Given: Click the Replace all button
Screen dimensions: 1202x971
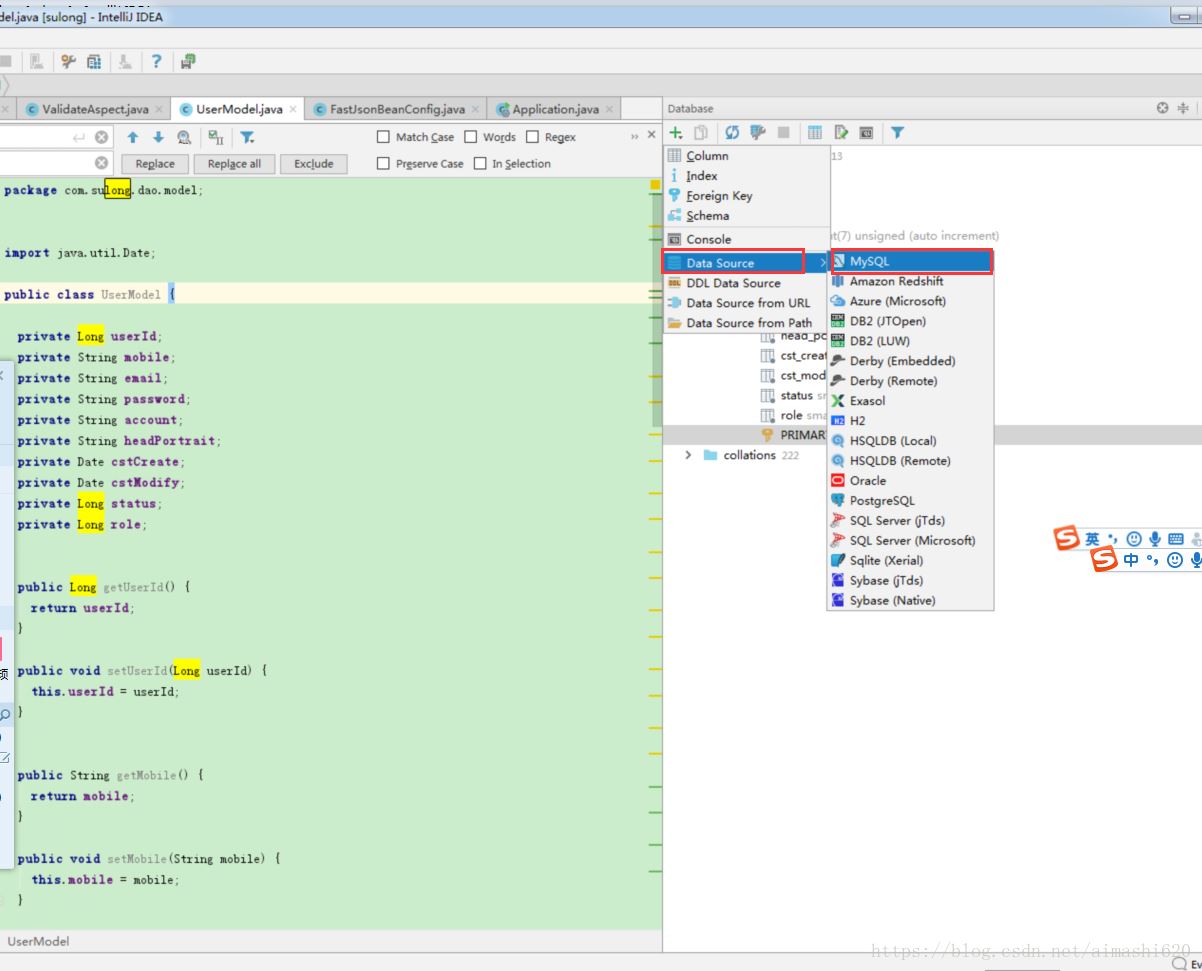Looking at the screenshot, I should tap(234, 164).
